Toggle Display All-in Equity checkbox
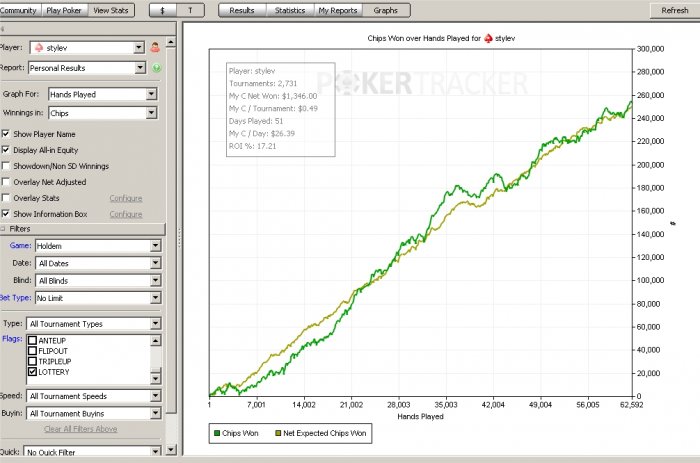 point(5,150)
